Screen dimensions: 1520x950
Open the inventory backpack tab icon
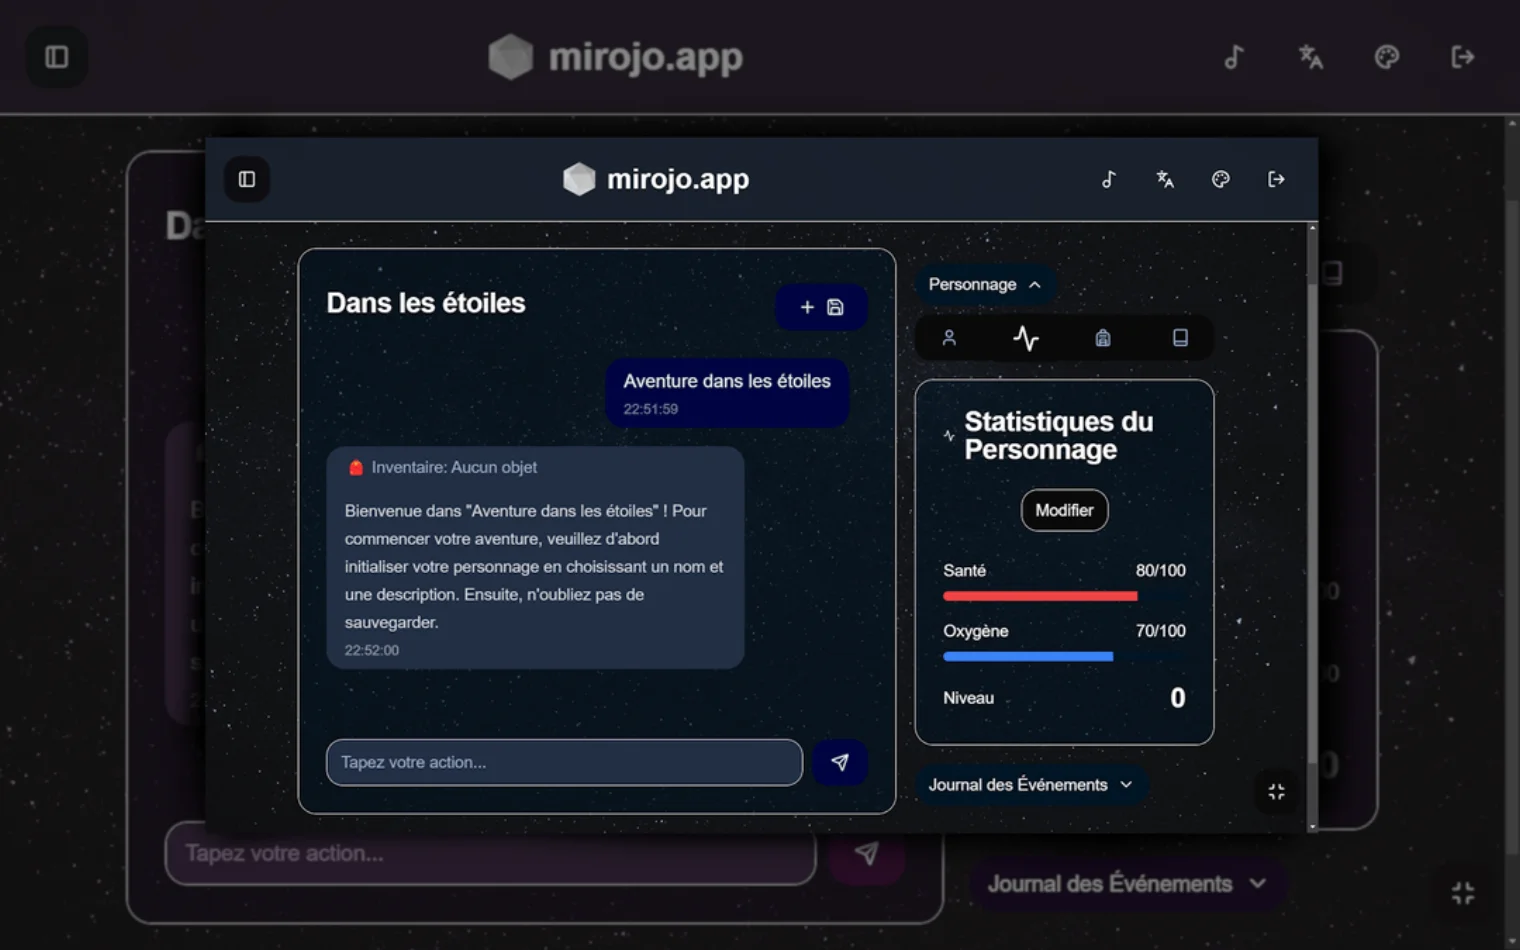pos(1103,338)
